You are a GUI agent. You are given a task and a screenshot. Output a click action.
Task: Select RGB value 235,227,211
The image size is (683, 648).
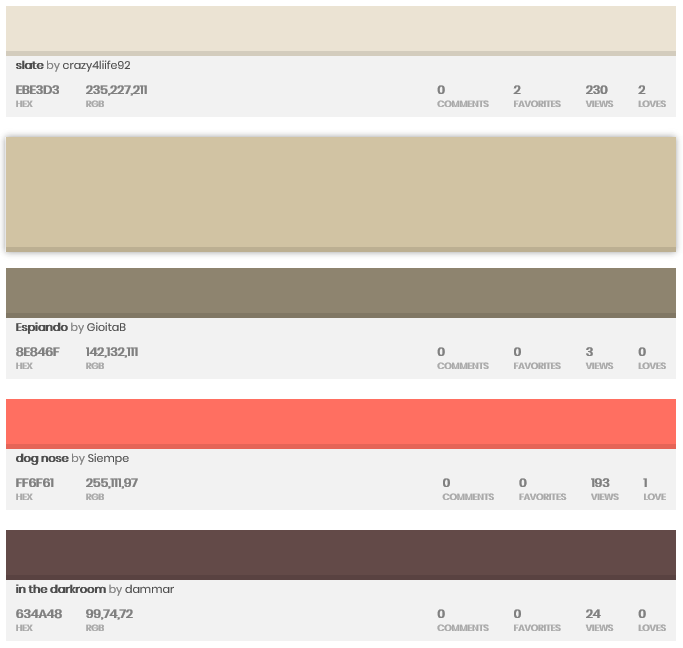pyautogui.click(x=116, y=90)
